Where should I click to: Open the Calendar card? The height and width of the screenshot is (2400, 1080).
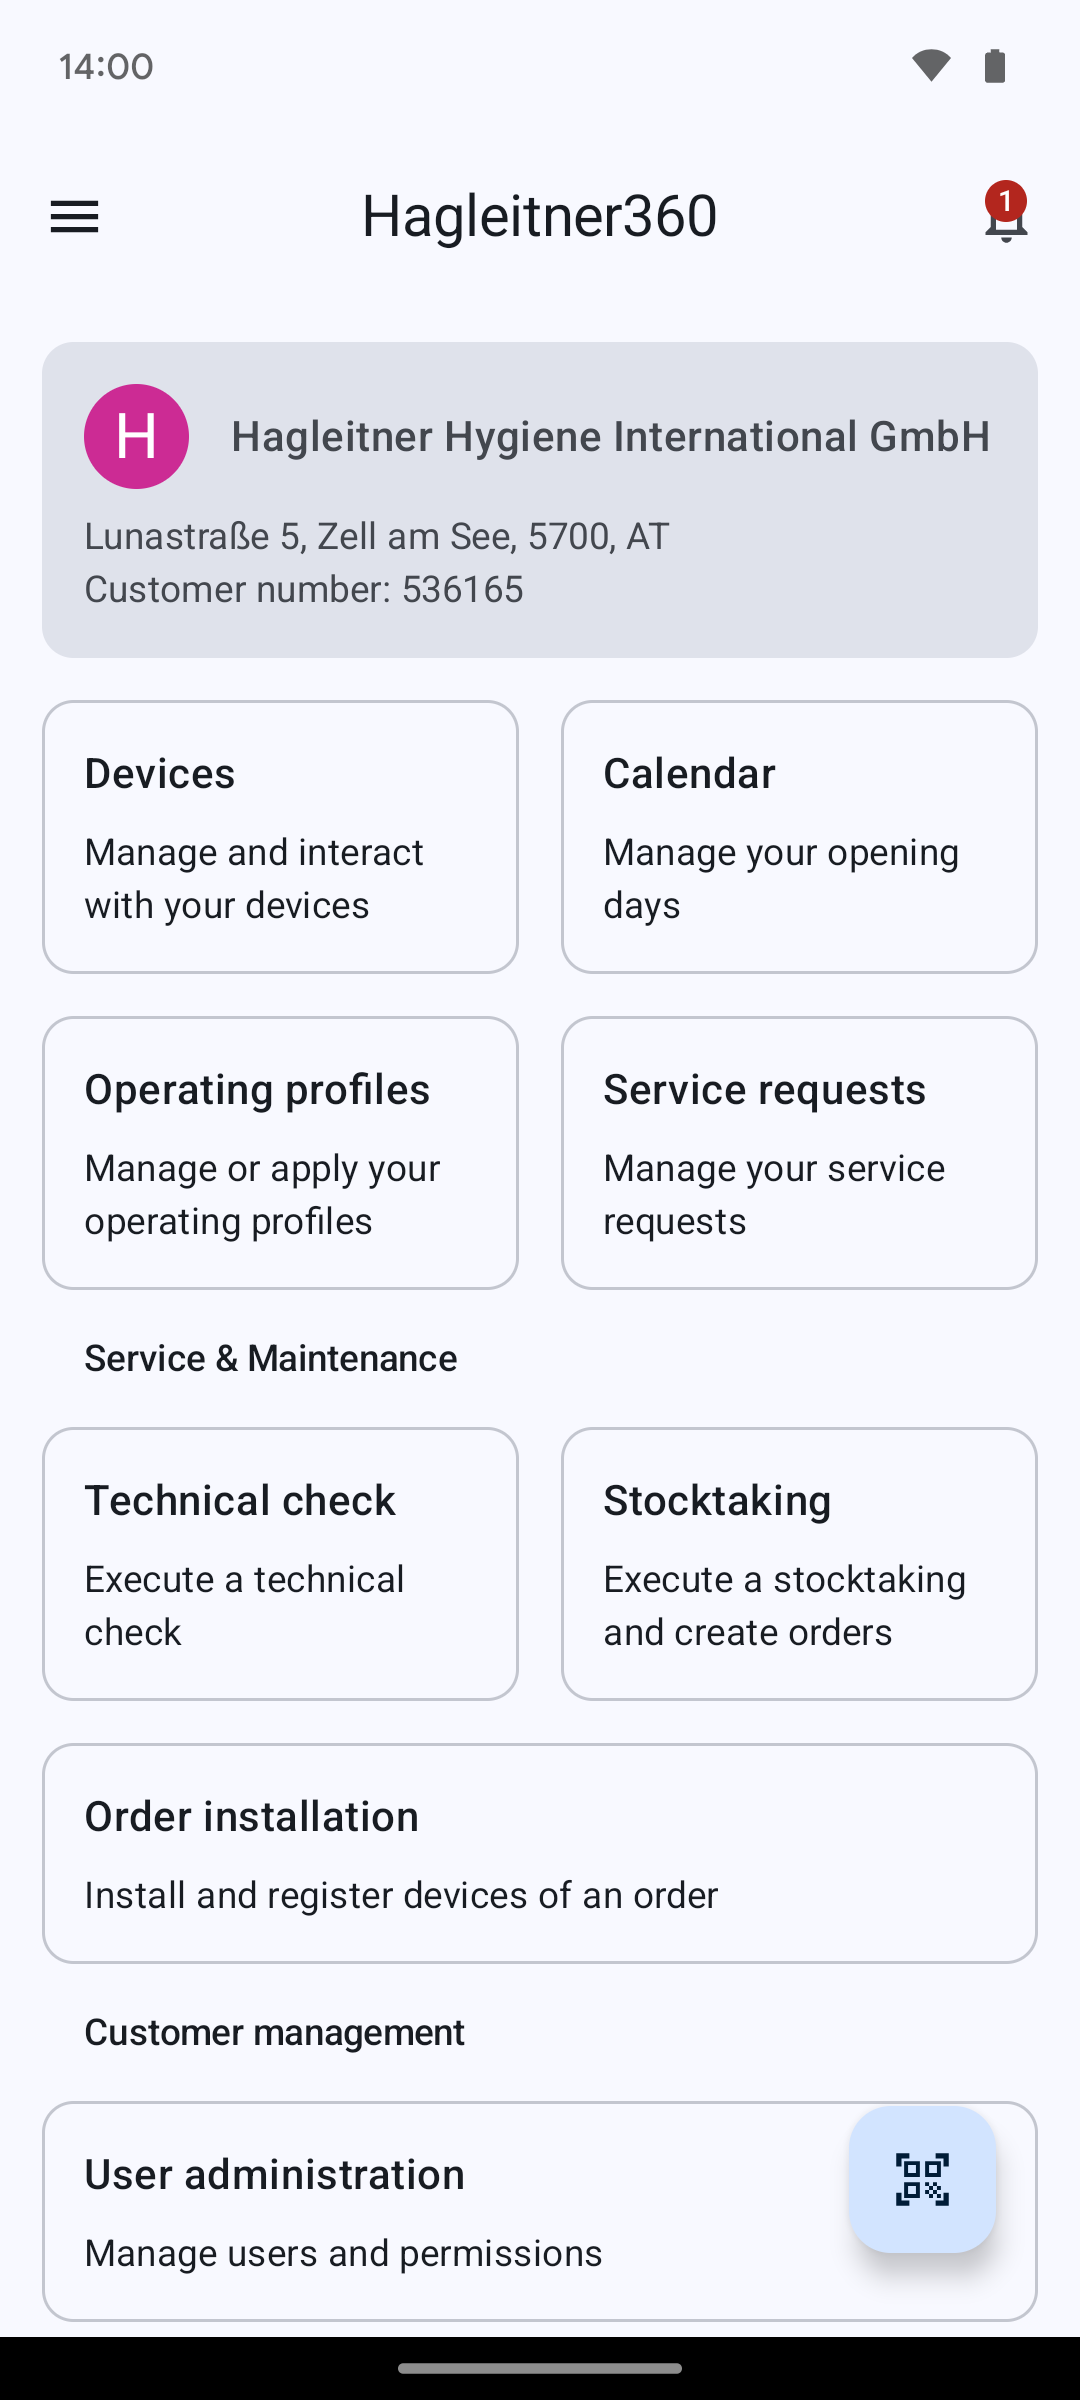(799, 837)
